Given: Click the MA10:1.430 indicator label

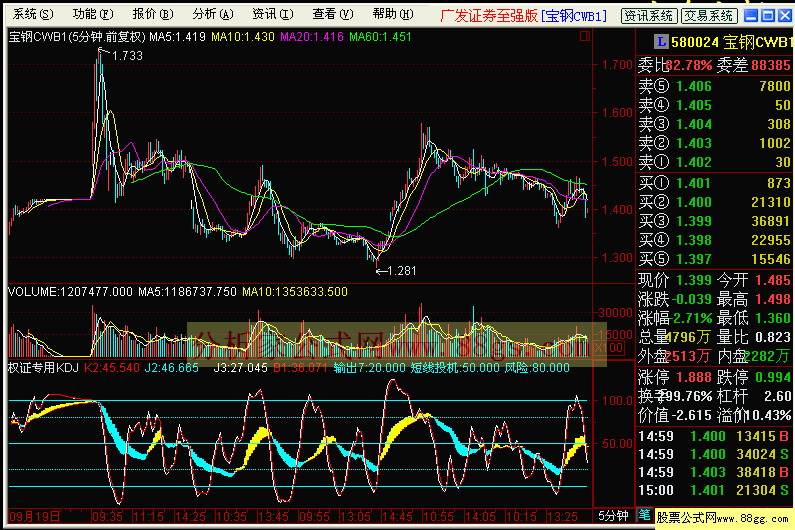Looking at the screenshot, I should (243, 37).
